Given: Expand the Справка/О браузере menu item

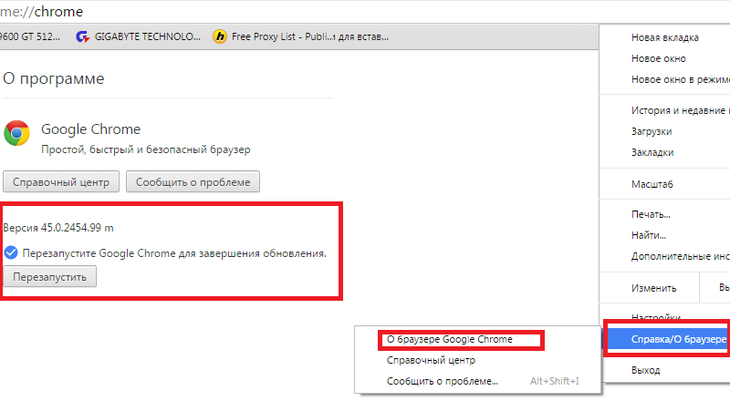Looking at the screenshot, I should coord(667,341).
